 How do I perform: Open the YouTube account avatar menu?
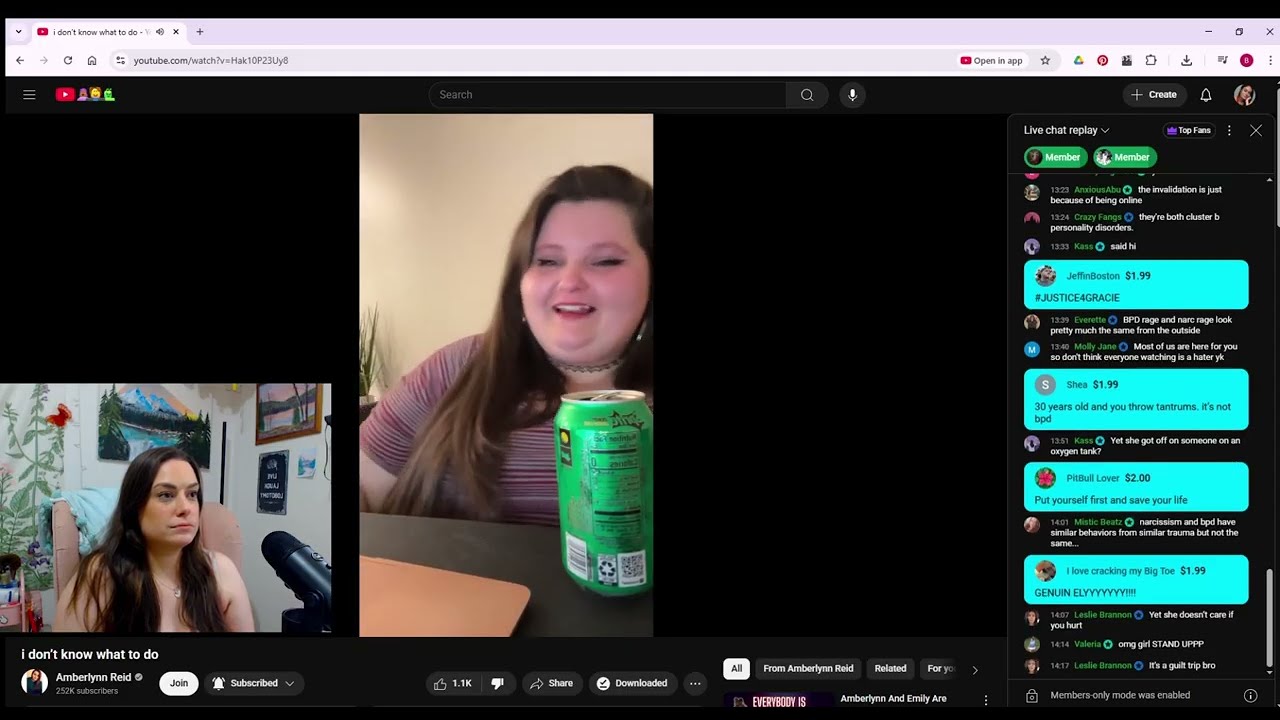(x=1244, y=95)
